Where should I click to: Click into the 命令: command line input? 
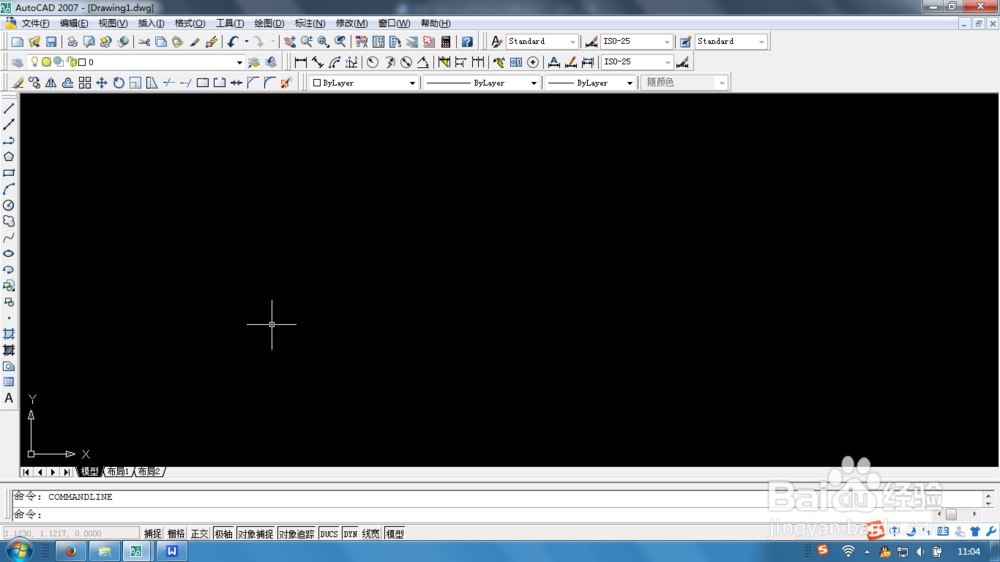(x=472, y=514)
